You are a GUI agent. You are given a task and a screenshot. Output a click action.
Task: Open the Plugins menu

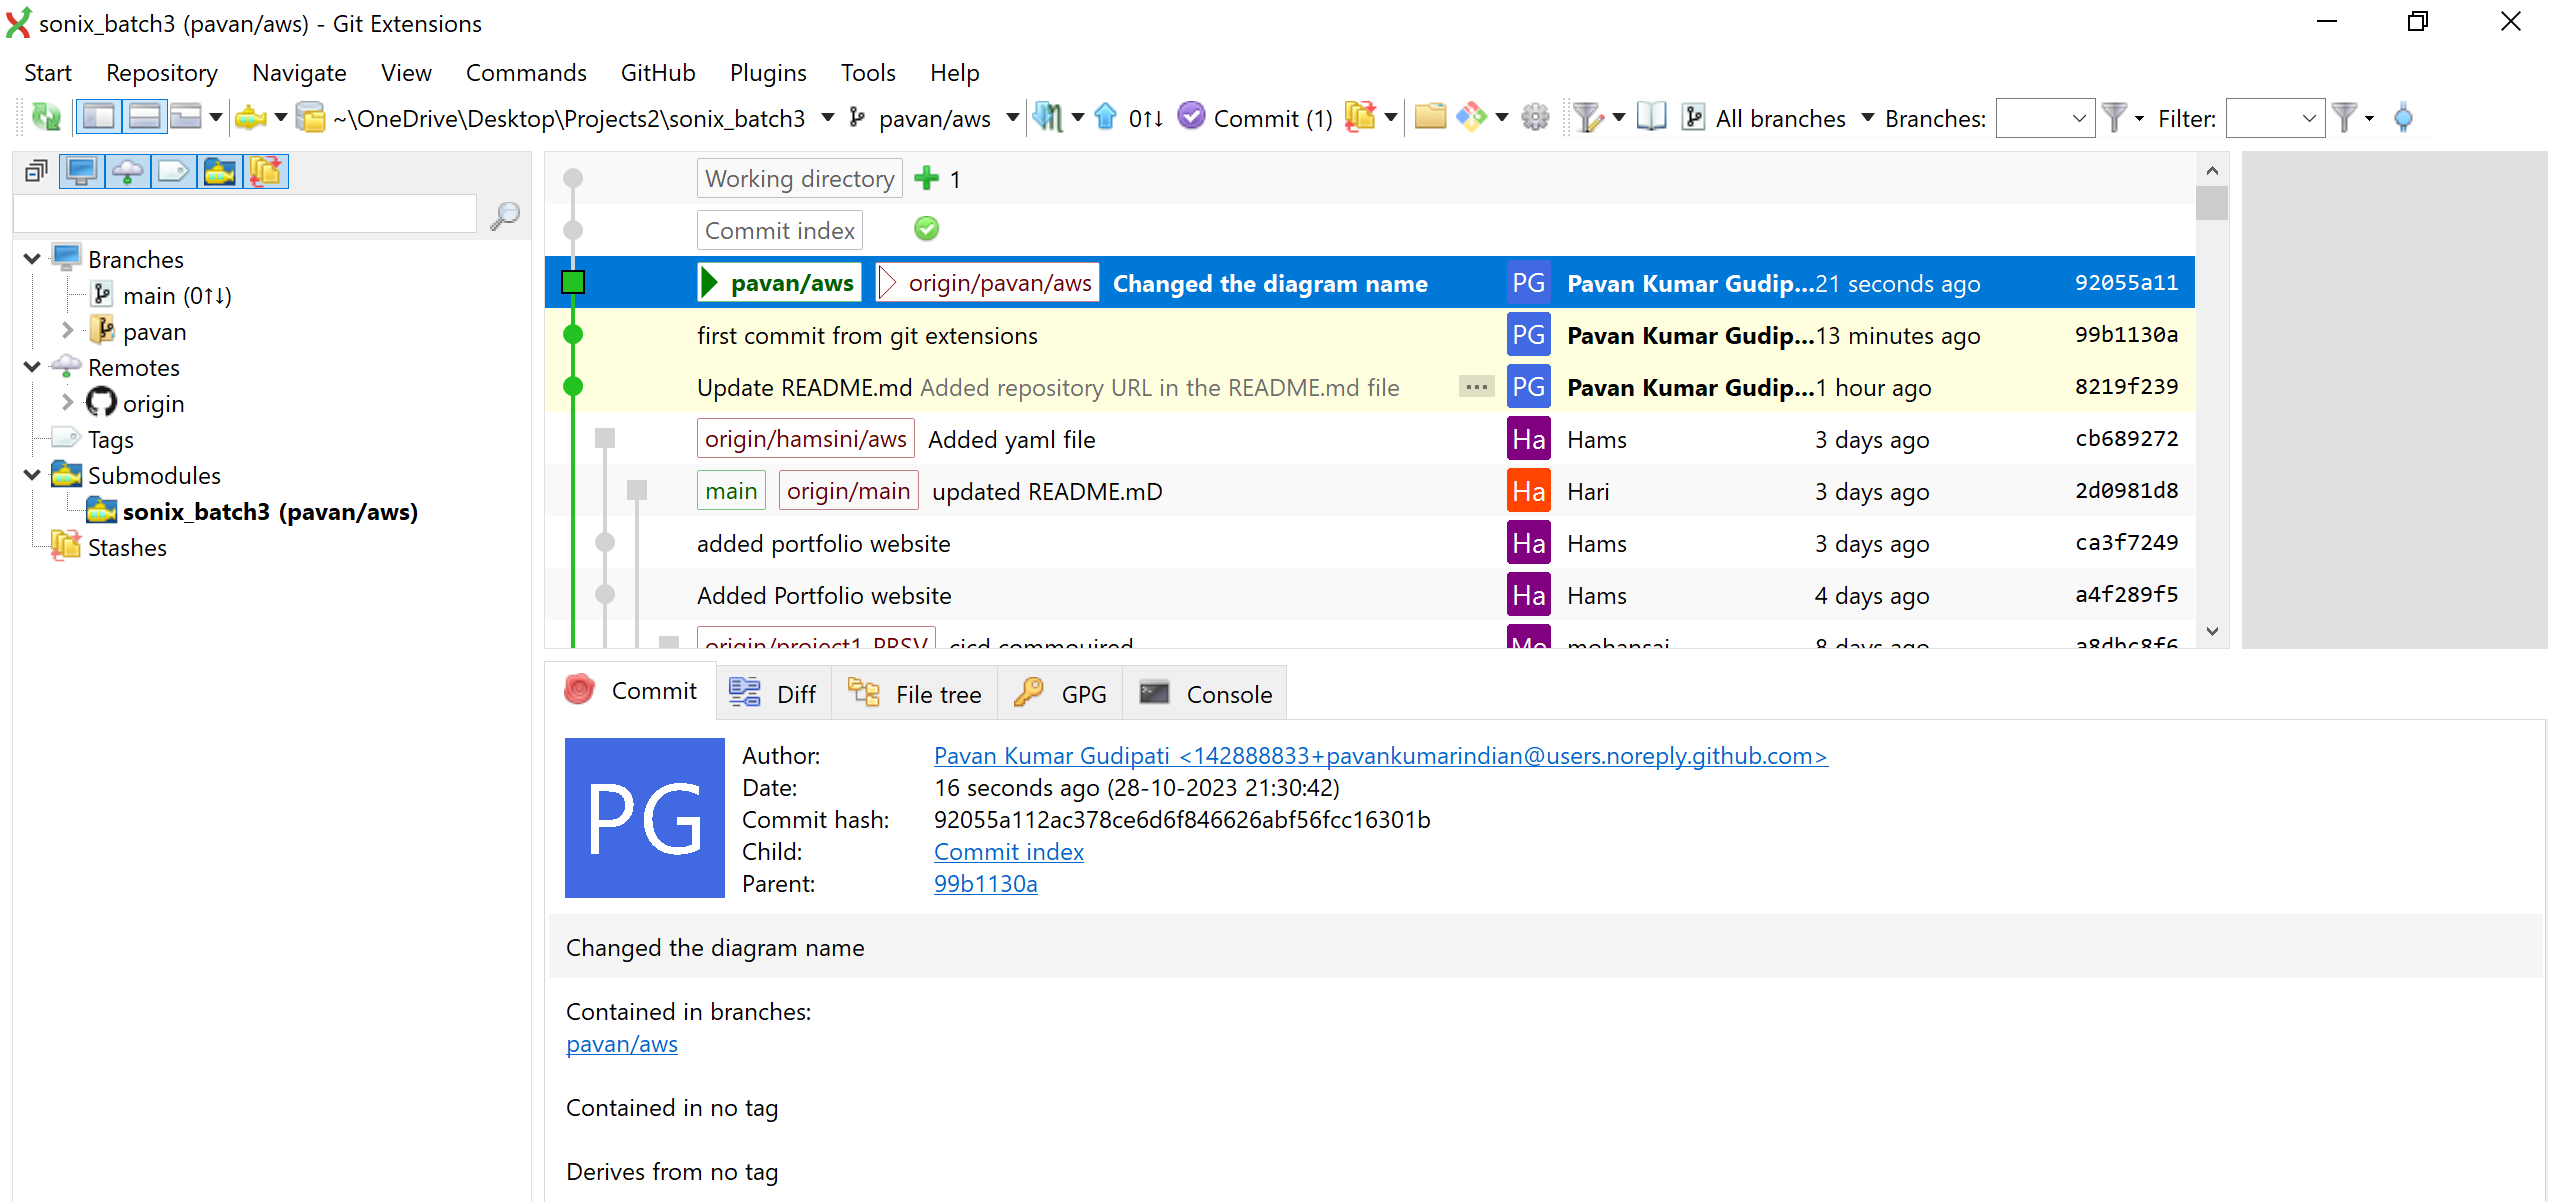coord(767,73)
